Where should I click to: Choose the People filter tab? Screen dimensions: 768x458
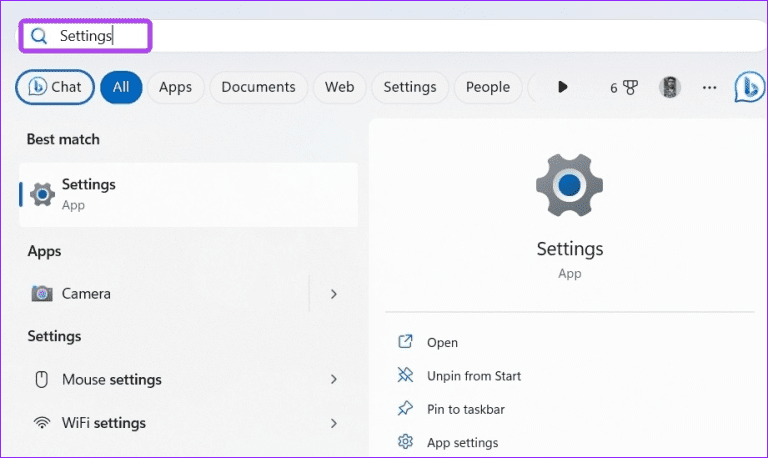coord(488,87)
